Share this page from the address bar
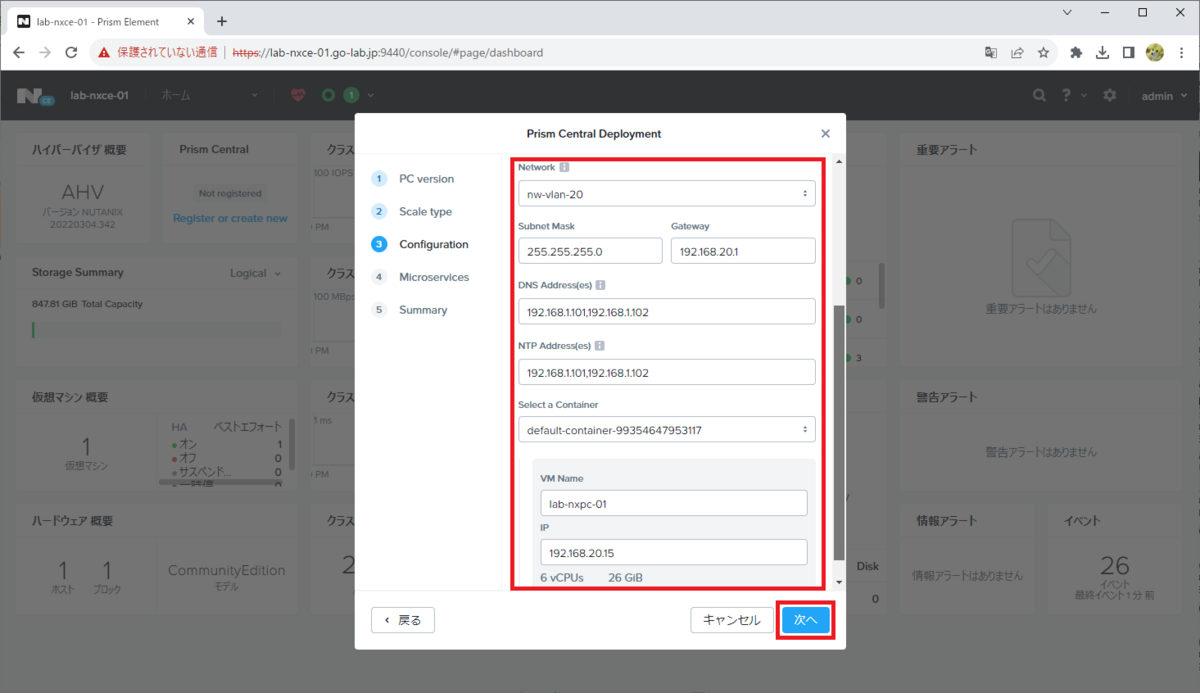Screen dimensions: 1200x693 [1017, 52]
